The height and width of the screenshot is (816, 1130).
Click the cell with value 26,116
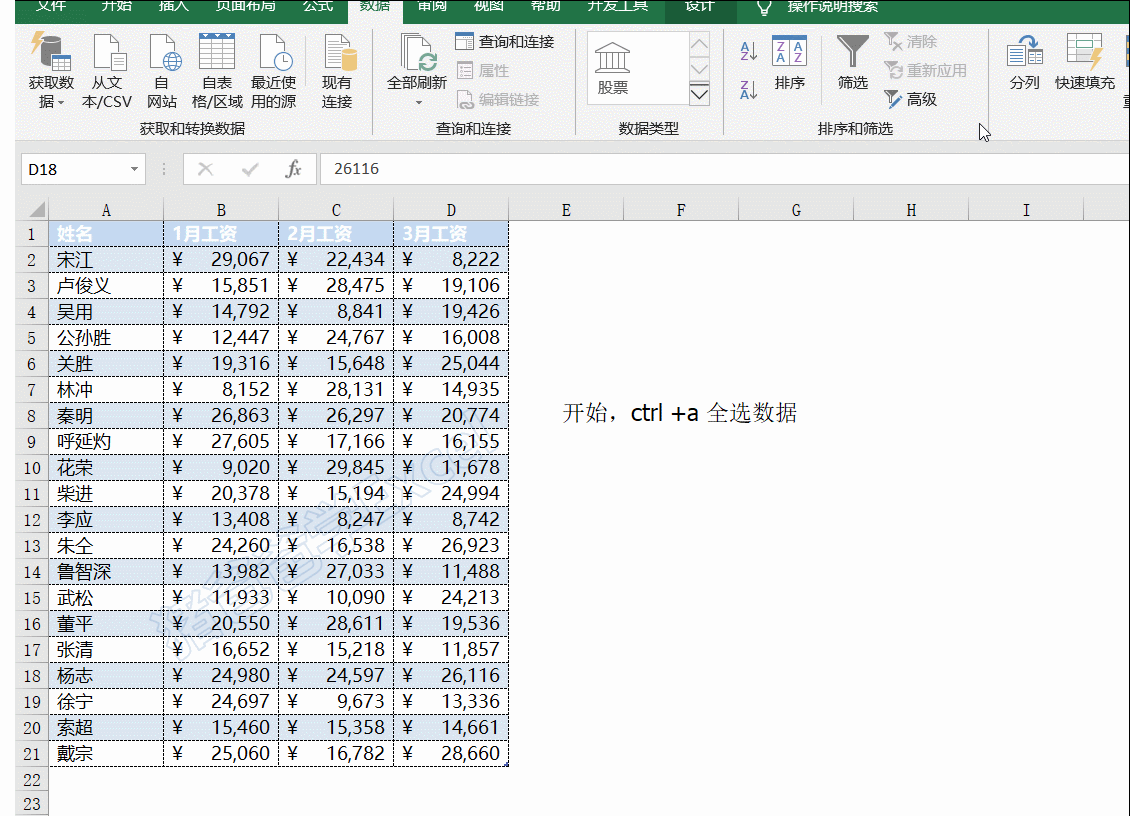pyautogui.click(x=451, y=675)
